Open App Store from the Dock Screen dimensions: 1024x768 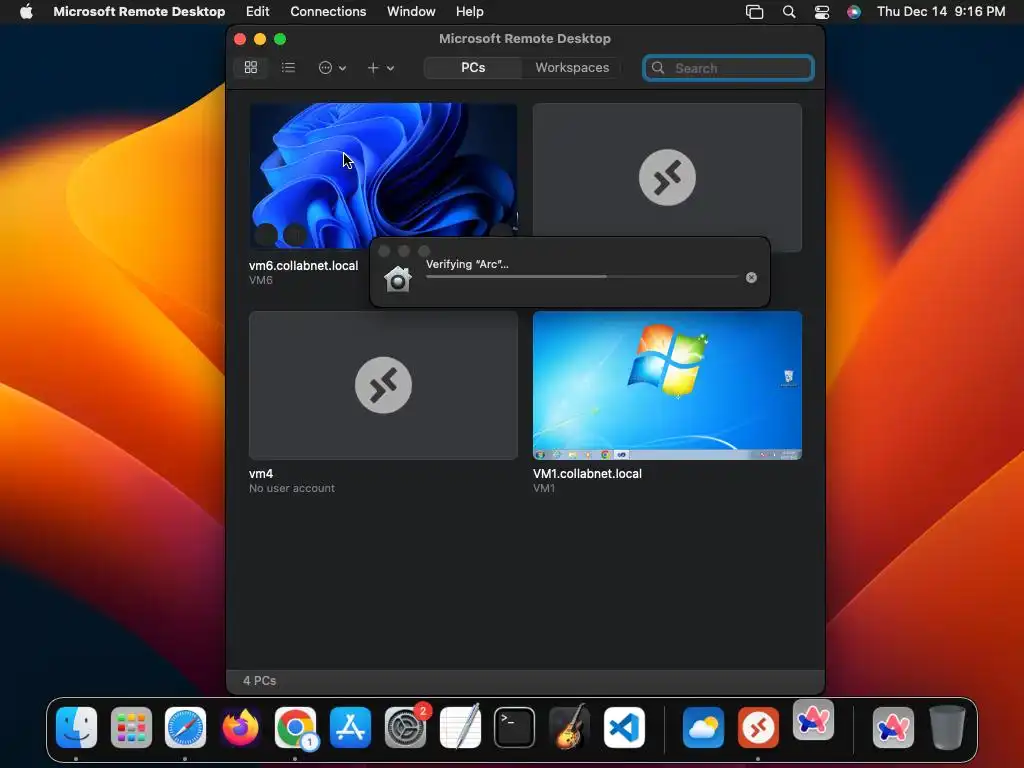(x=351, y=727)
